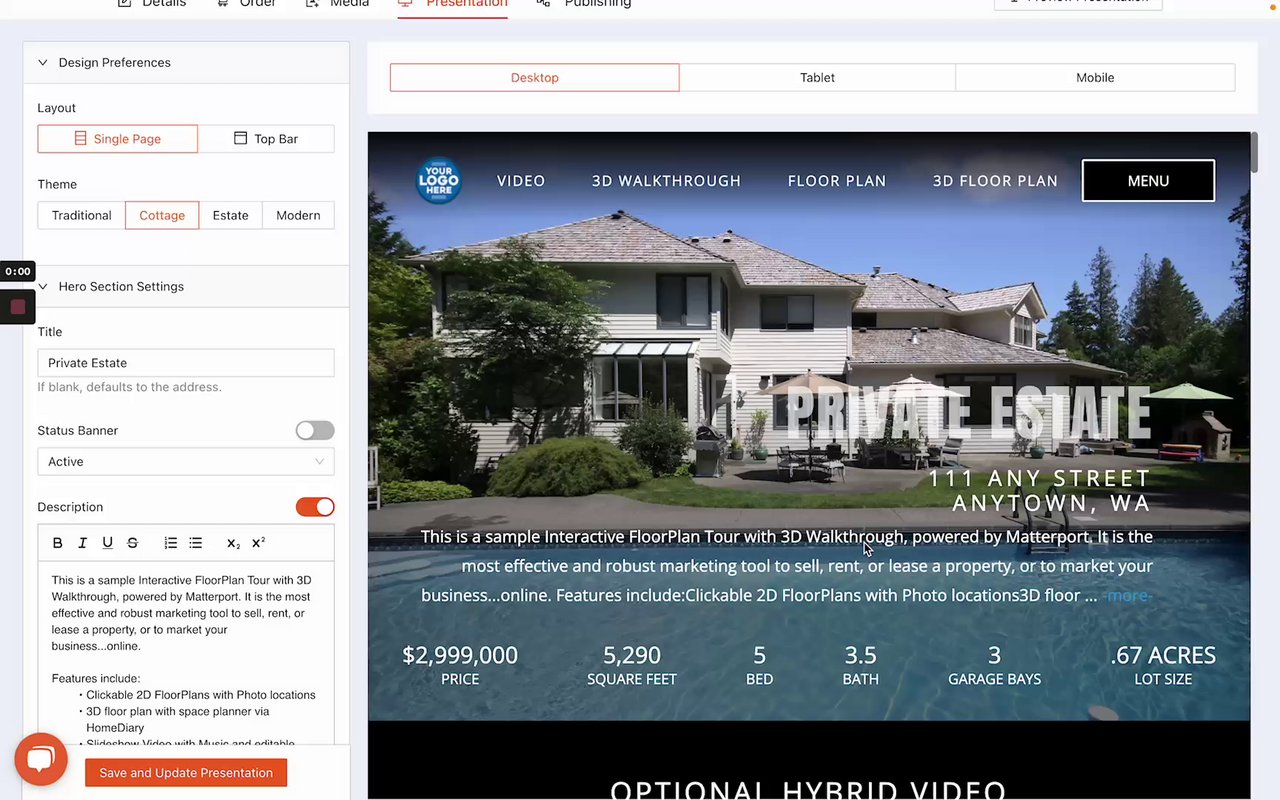This screenshot has height=800, width=1280.
Task: Choose the Estate theme
Action: (x=230, y=215)
